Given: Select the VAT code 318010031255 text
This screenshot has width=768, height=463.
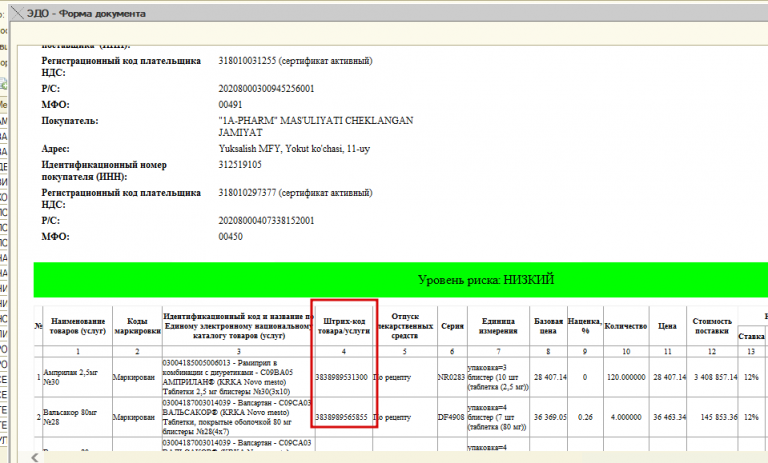Looking at the screenshot, I should [247, 61].
